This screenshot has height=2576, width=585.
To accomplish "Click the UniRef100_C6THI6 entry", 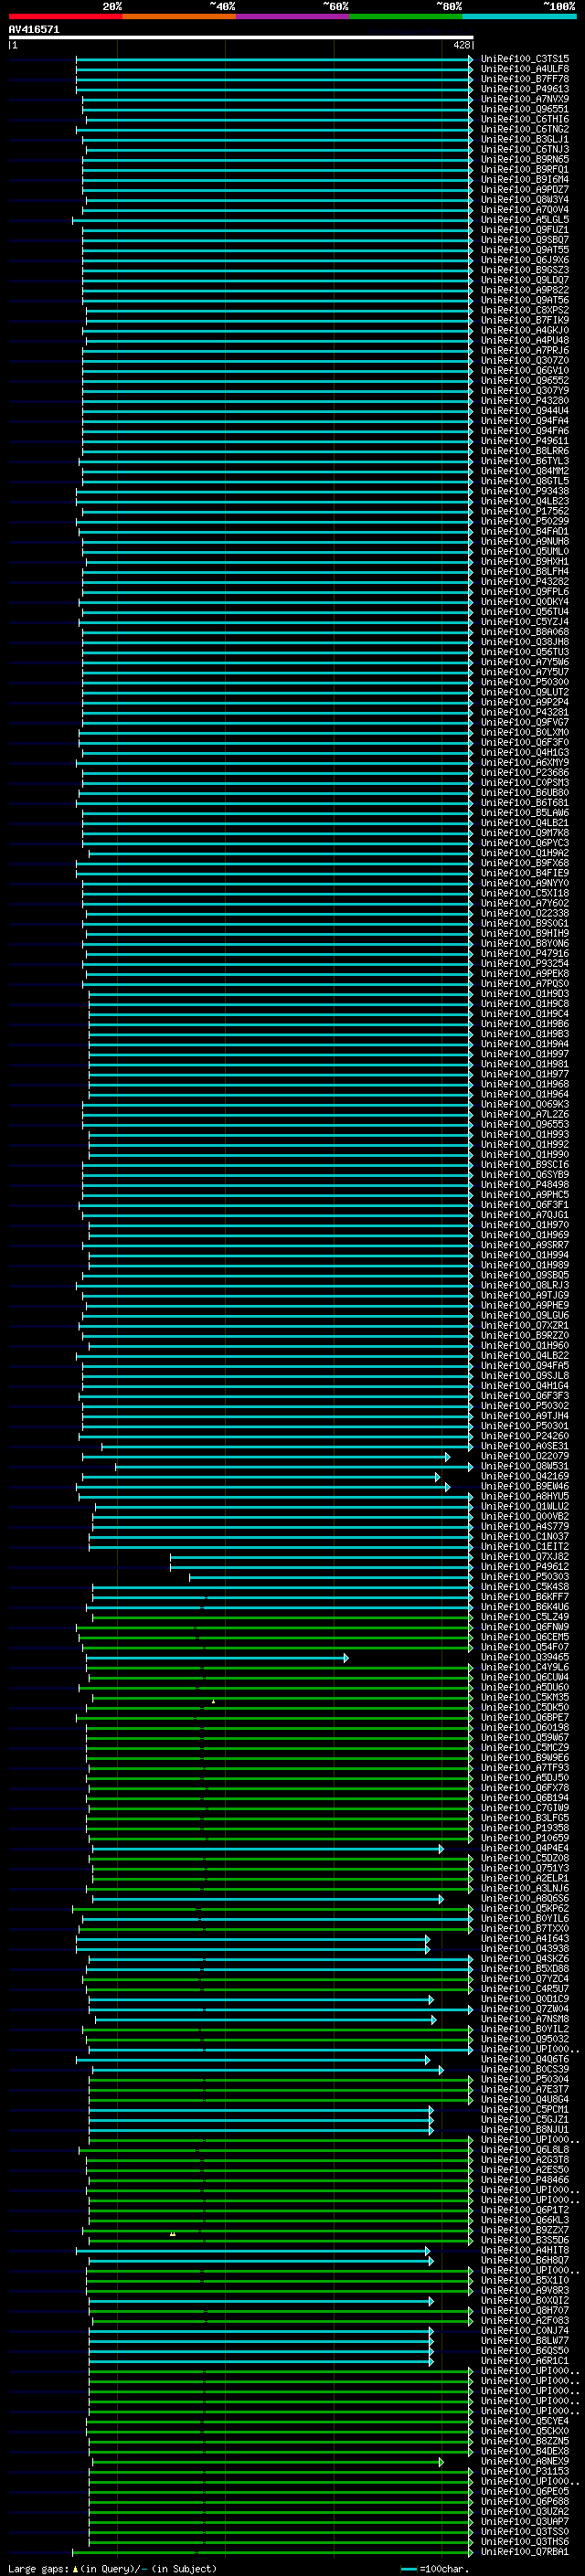I will click(x=525, y=119).
